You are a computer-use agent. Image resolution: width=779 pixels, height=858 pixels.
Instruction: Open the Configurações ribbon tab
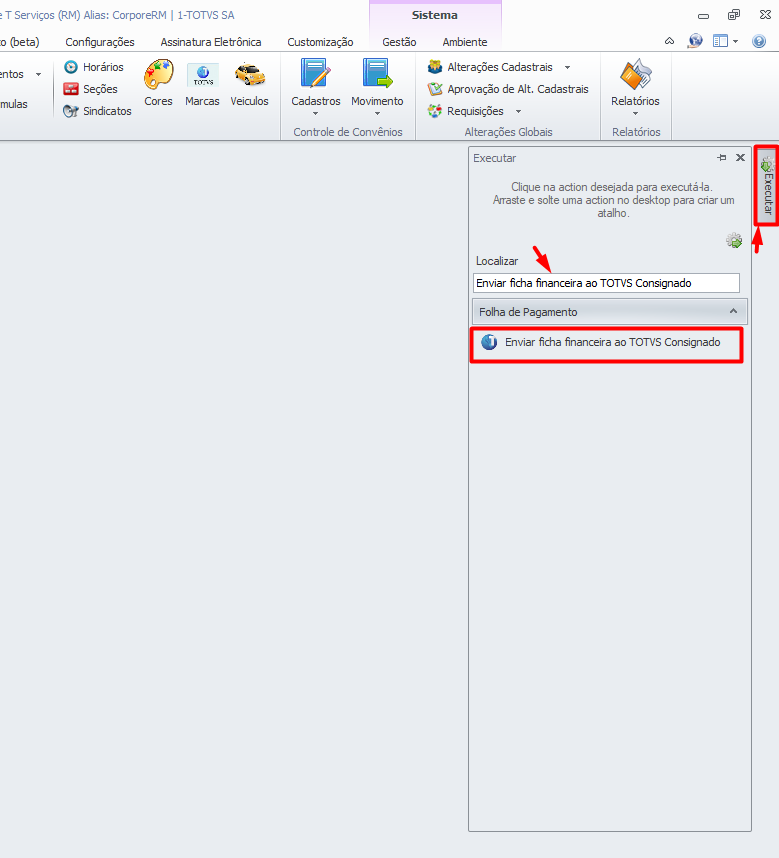[x=100, y=42]
